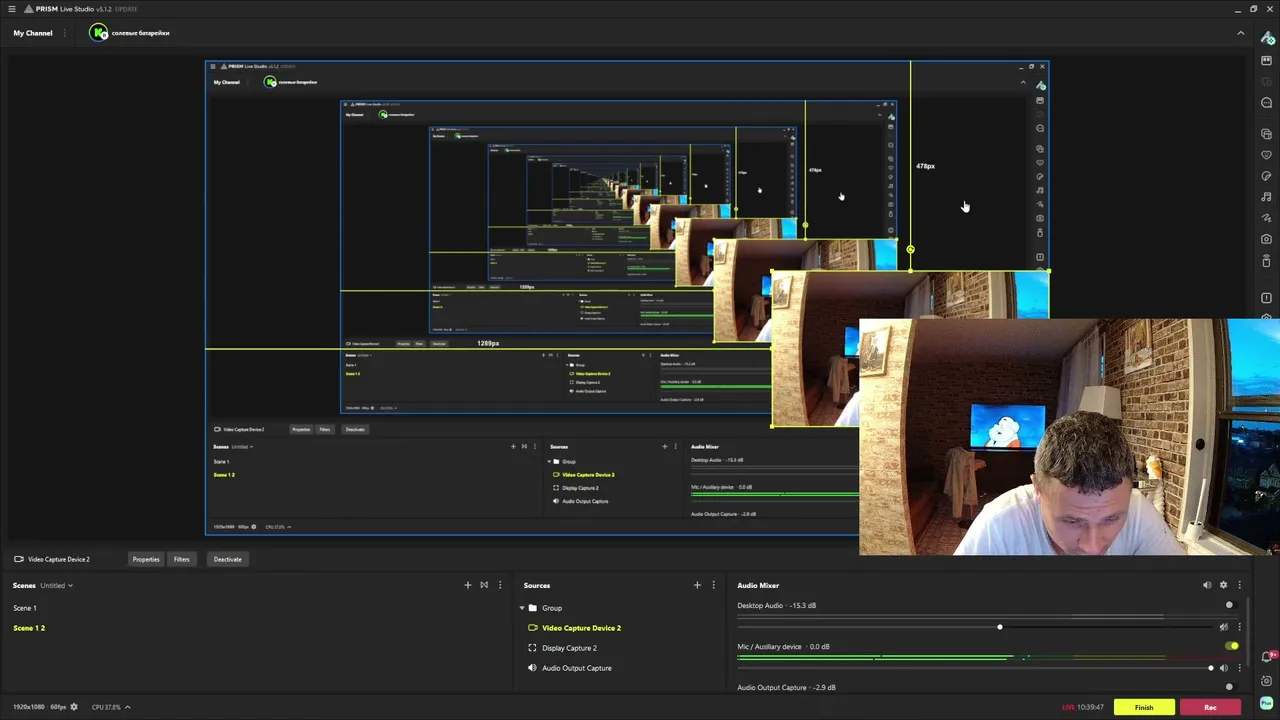Open the music note icon in the right sidebar
This screenshot has height=720, width=1280.
tap(1266, 197)
